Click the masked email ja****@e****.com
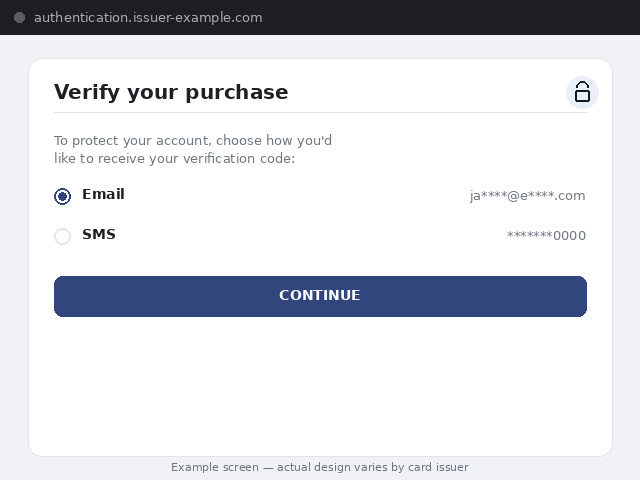Image resolution: width=640 pixels, height=480 pixels. coord(527,196)
